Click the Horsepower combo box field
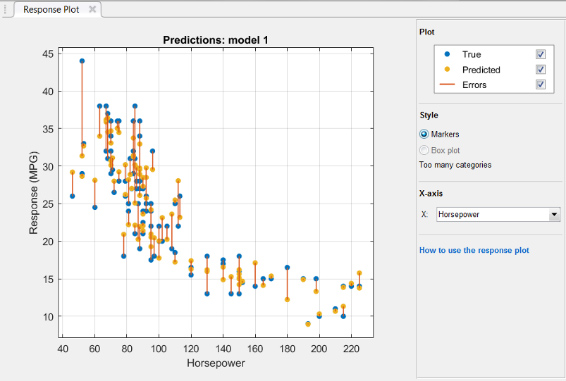566x381 pixels. click(x=498, y=215)
